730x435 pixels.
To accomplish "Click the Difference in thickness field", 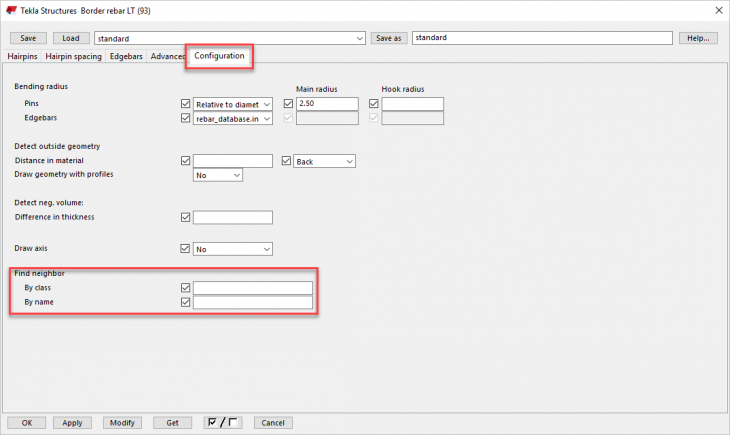I will tap(233, 218).
